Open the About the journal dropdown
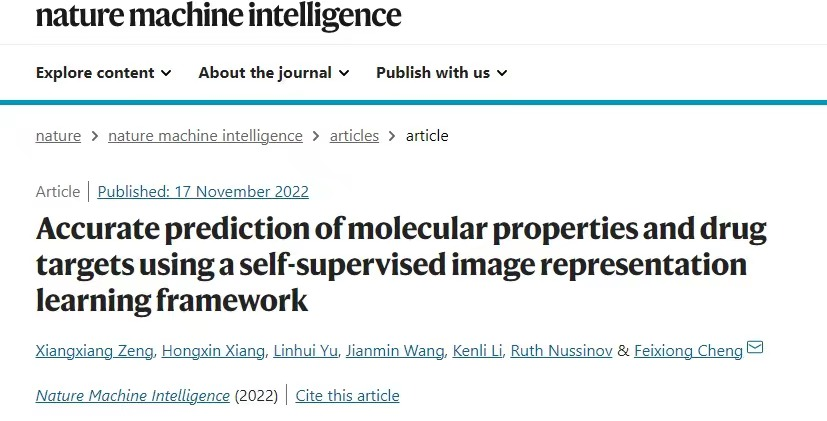Screen dimensions: 827x421 (273, 72)
